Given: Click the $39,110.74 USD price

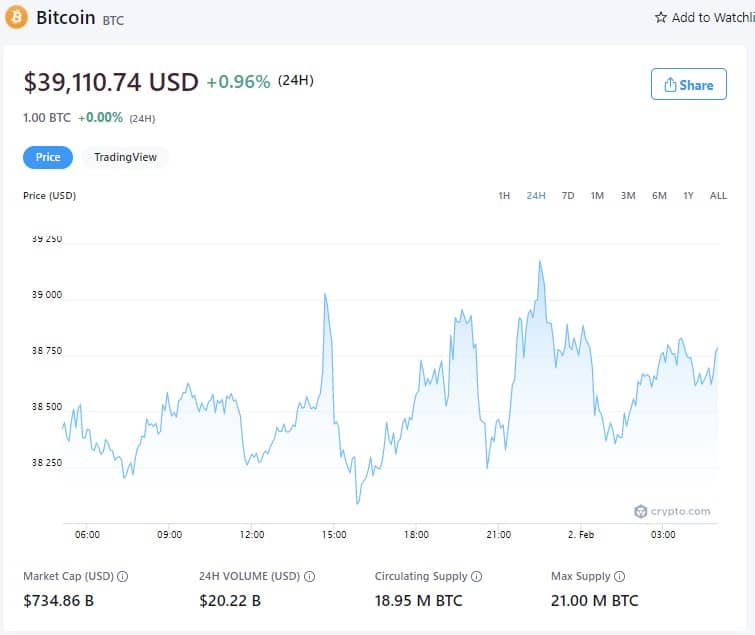Looking at the screenshot, I should click(111, 82).
